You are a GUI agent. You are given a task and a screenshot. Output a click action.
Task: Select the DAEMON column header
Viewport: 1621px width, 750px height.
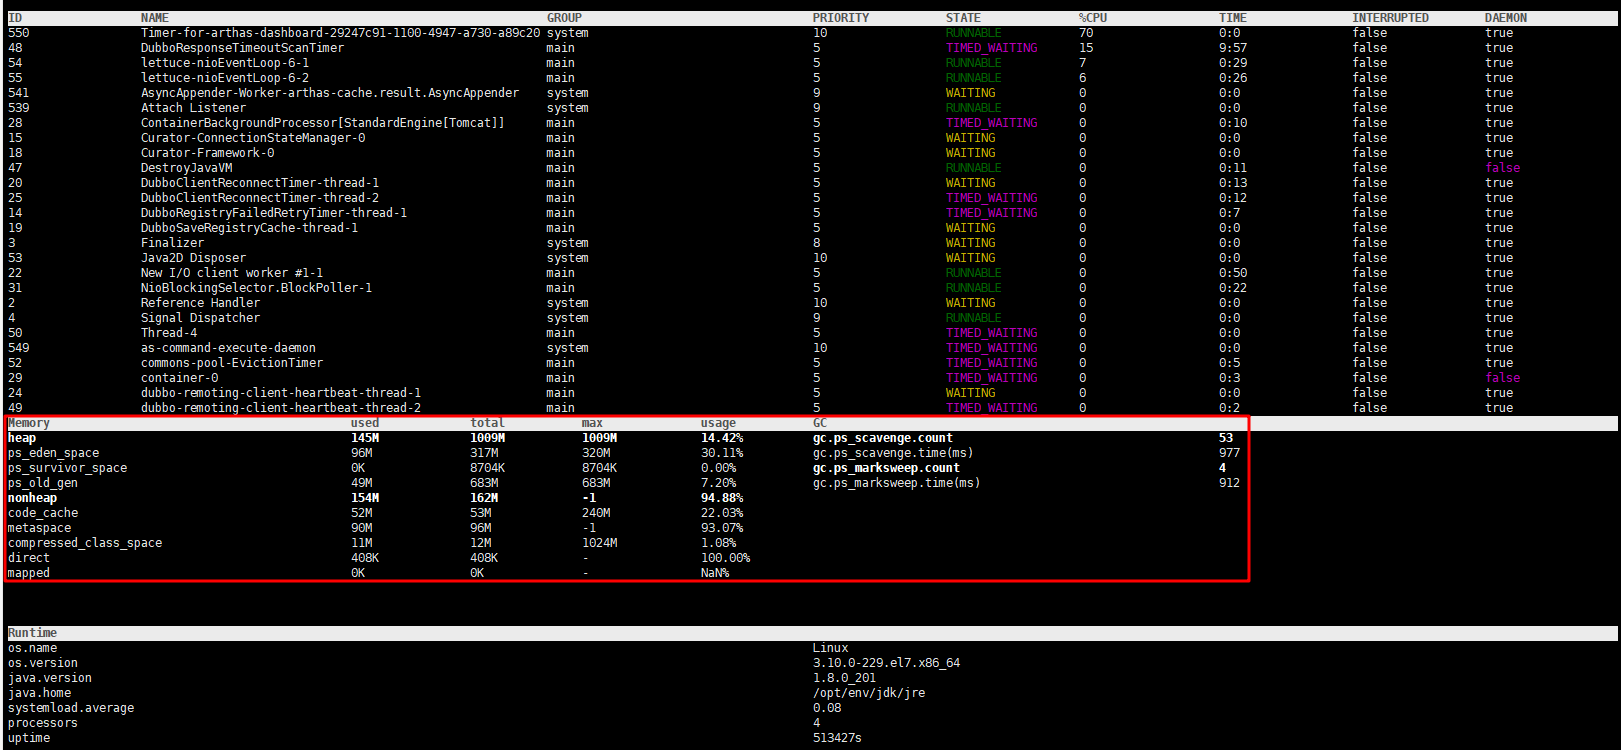pos(1506,18)
